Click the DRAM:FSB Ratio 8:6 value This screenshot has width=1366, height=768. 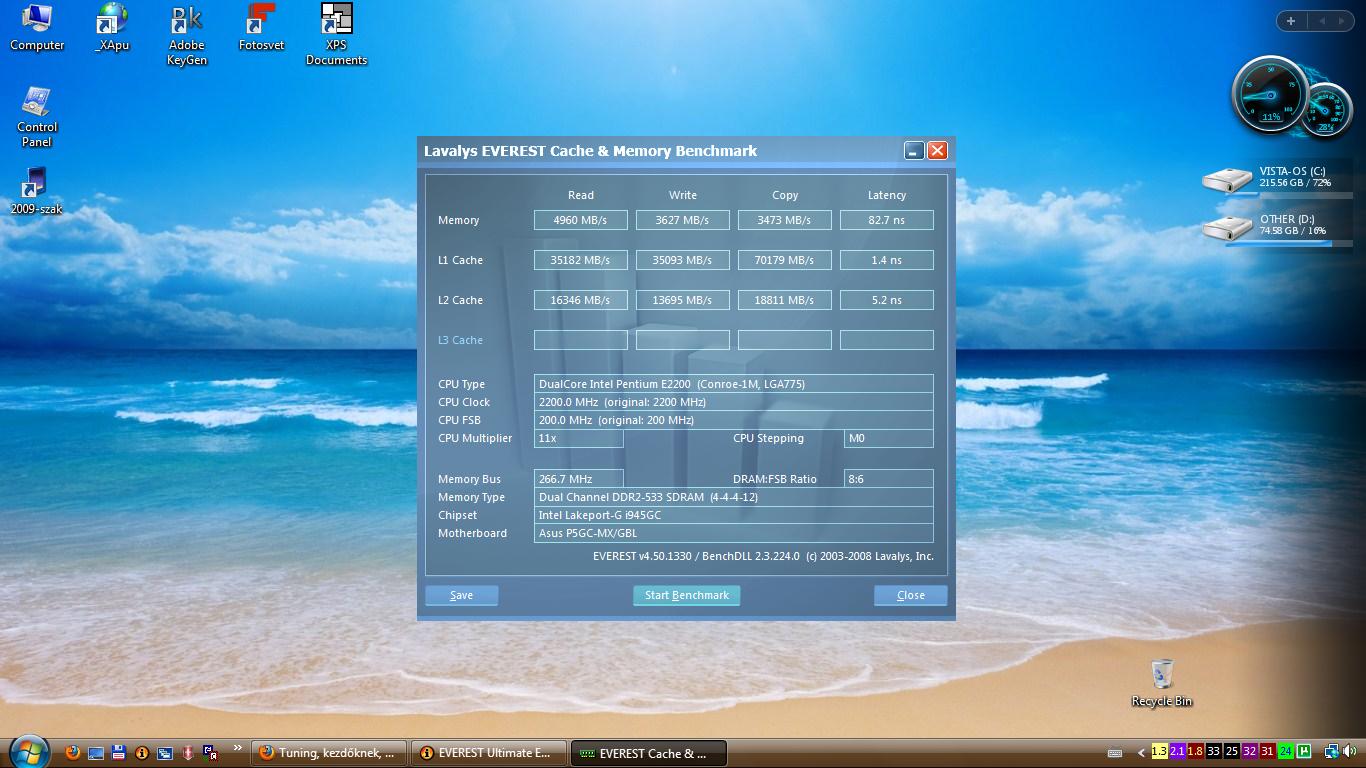coord(889,479)
